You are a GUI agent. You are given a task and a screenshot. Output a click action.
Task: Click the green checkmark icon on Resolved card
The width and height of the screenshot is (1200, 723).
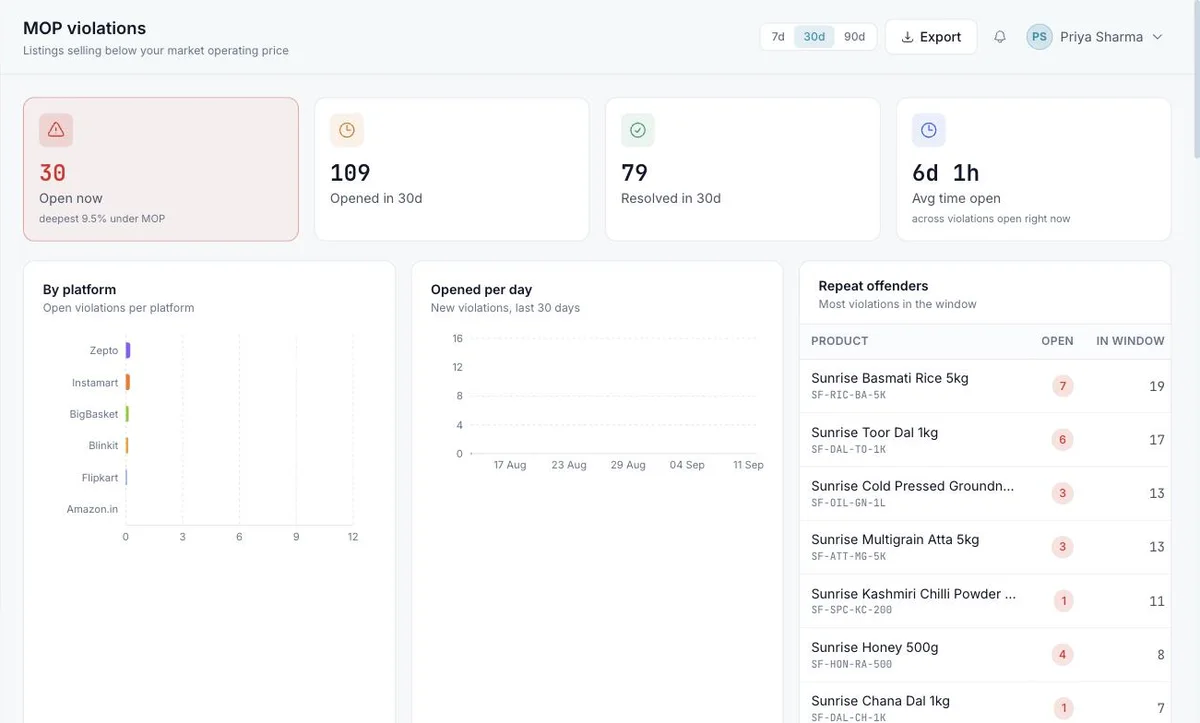point(638,130)
